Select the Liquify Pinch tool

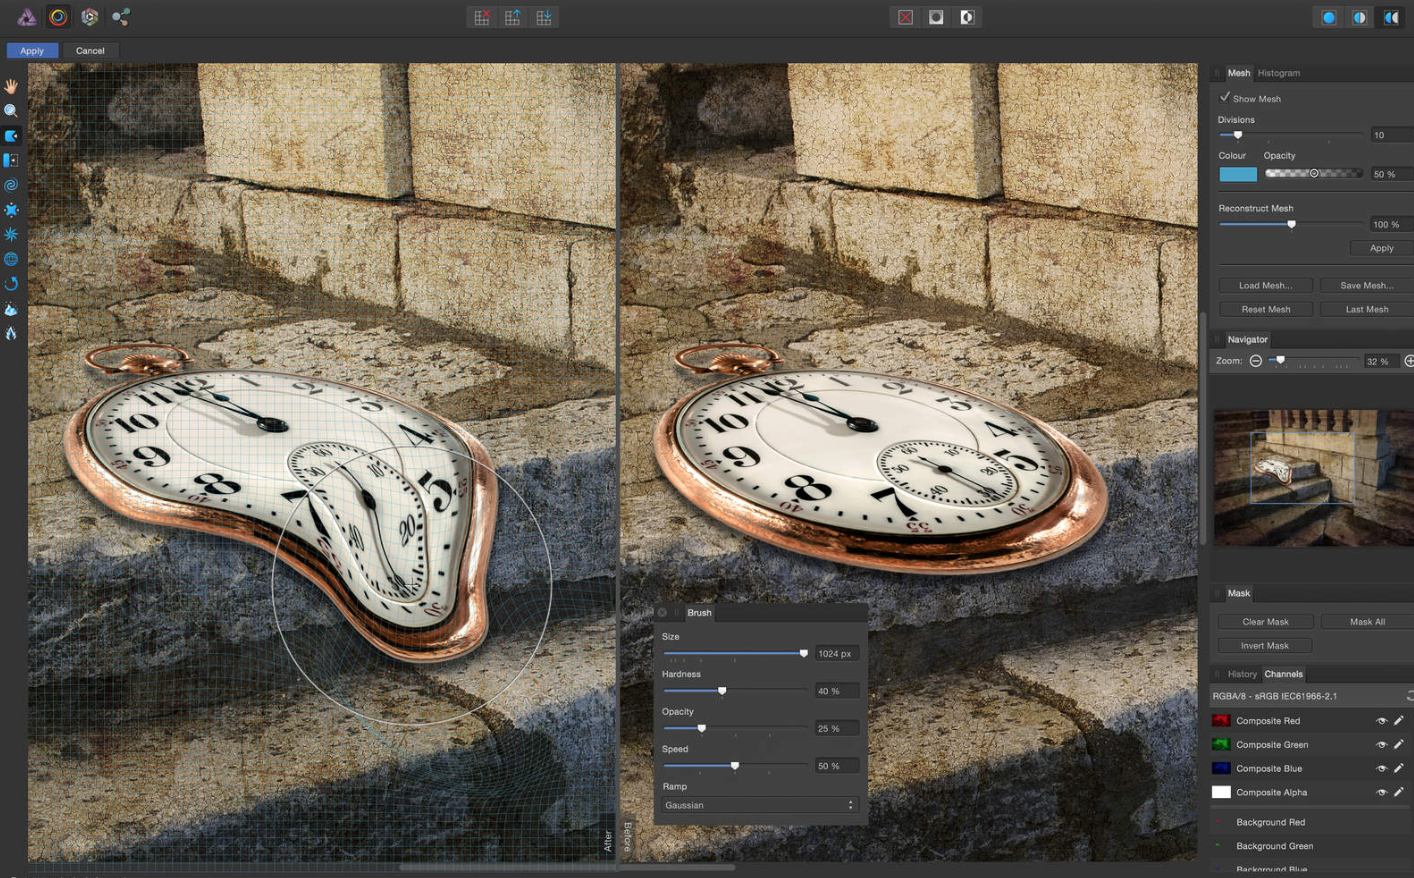pos(11,210)
